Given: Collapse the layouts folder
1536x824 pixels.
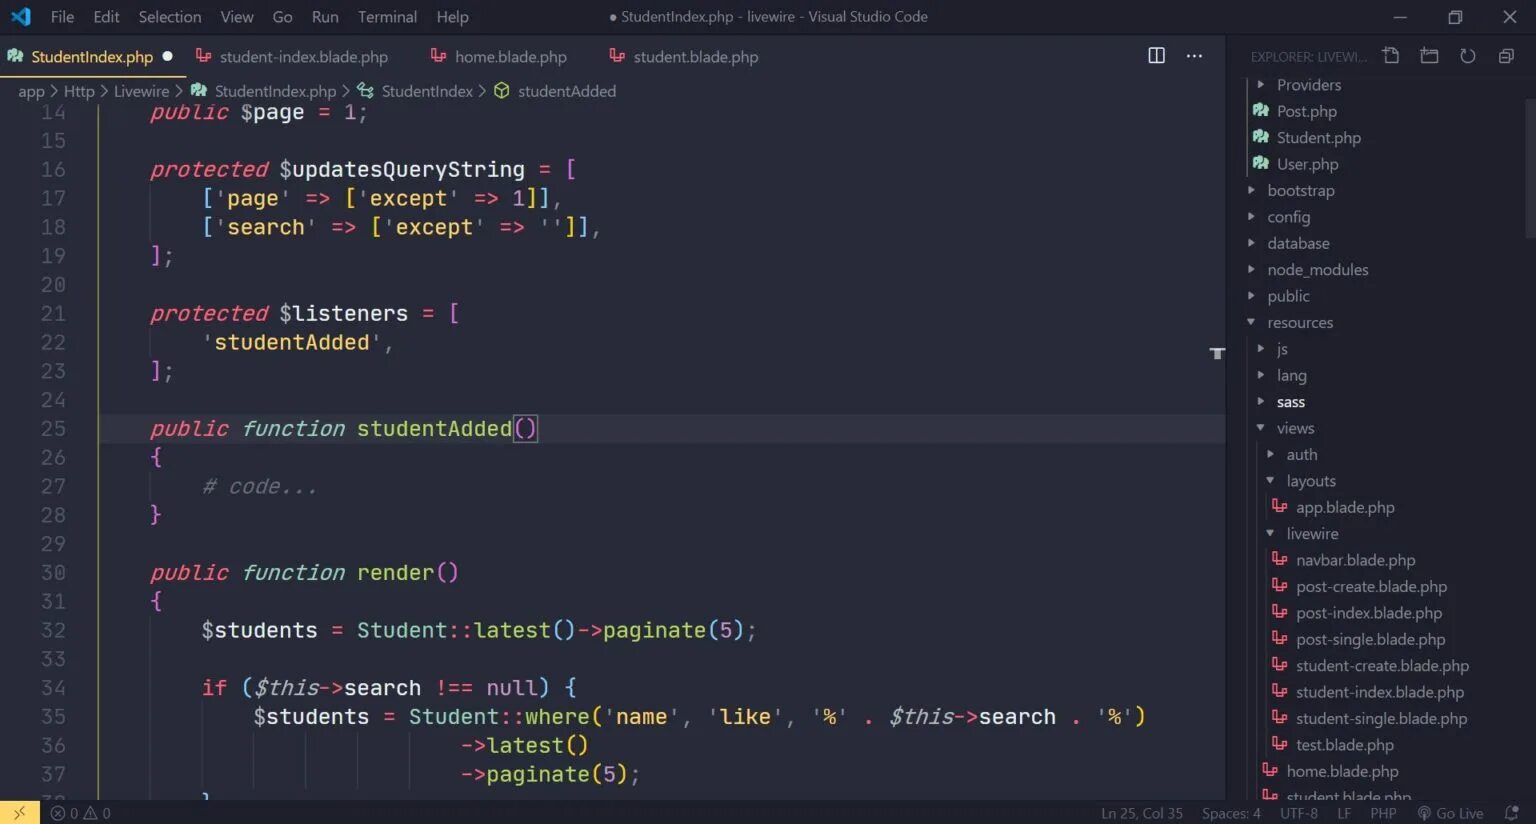Looking at the screenshot, I should (1310, 481).
